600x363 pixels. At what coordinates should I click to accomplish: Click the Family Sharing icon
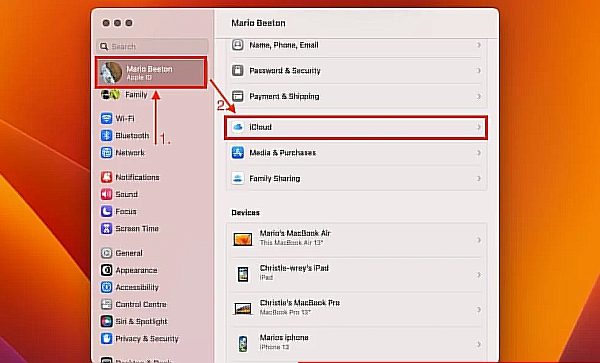pyautogui.click(x=238, y=178)
